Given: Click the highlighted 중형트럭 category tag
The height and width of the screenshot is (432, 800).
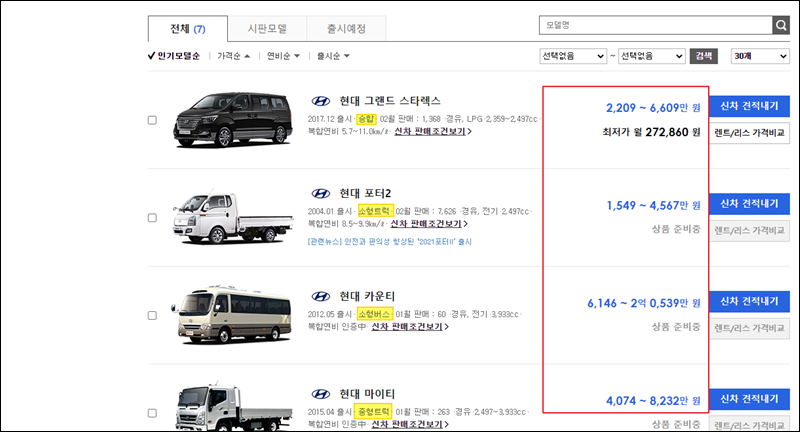Looking at the screenshot, I should 374,412.
